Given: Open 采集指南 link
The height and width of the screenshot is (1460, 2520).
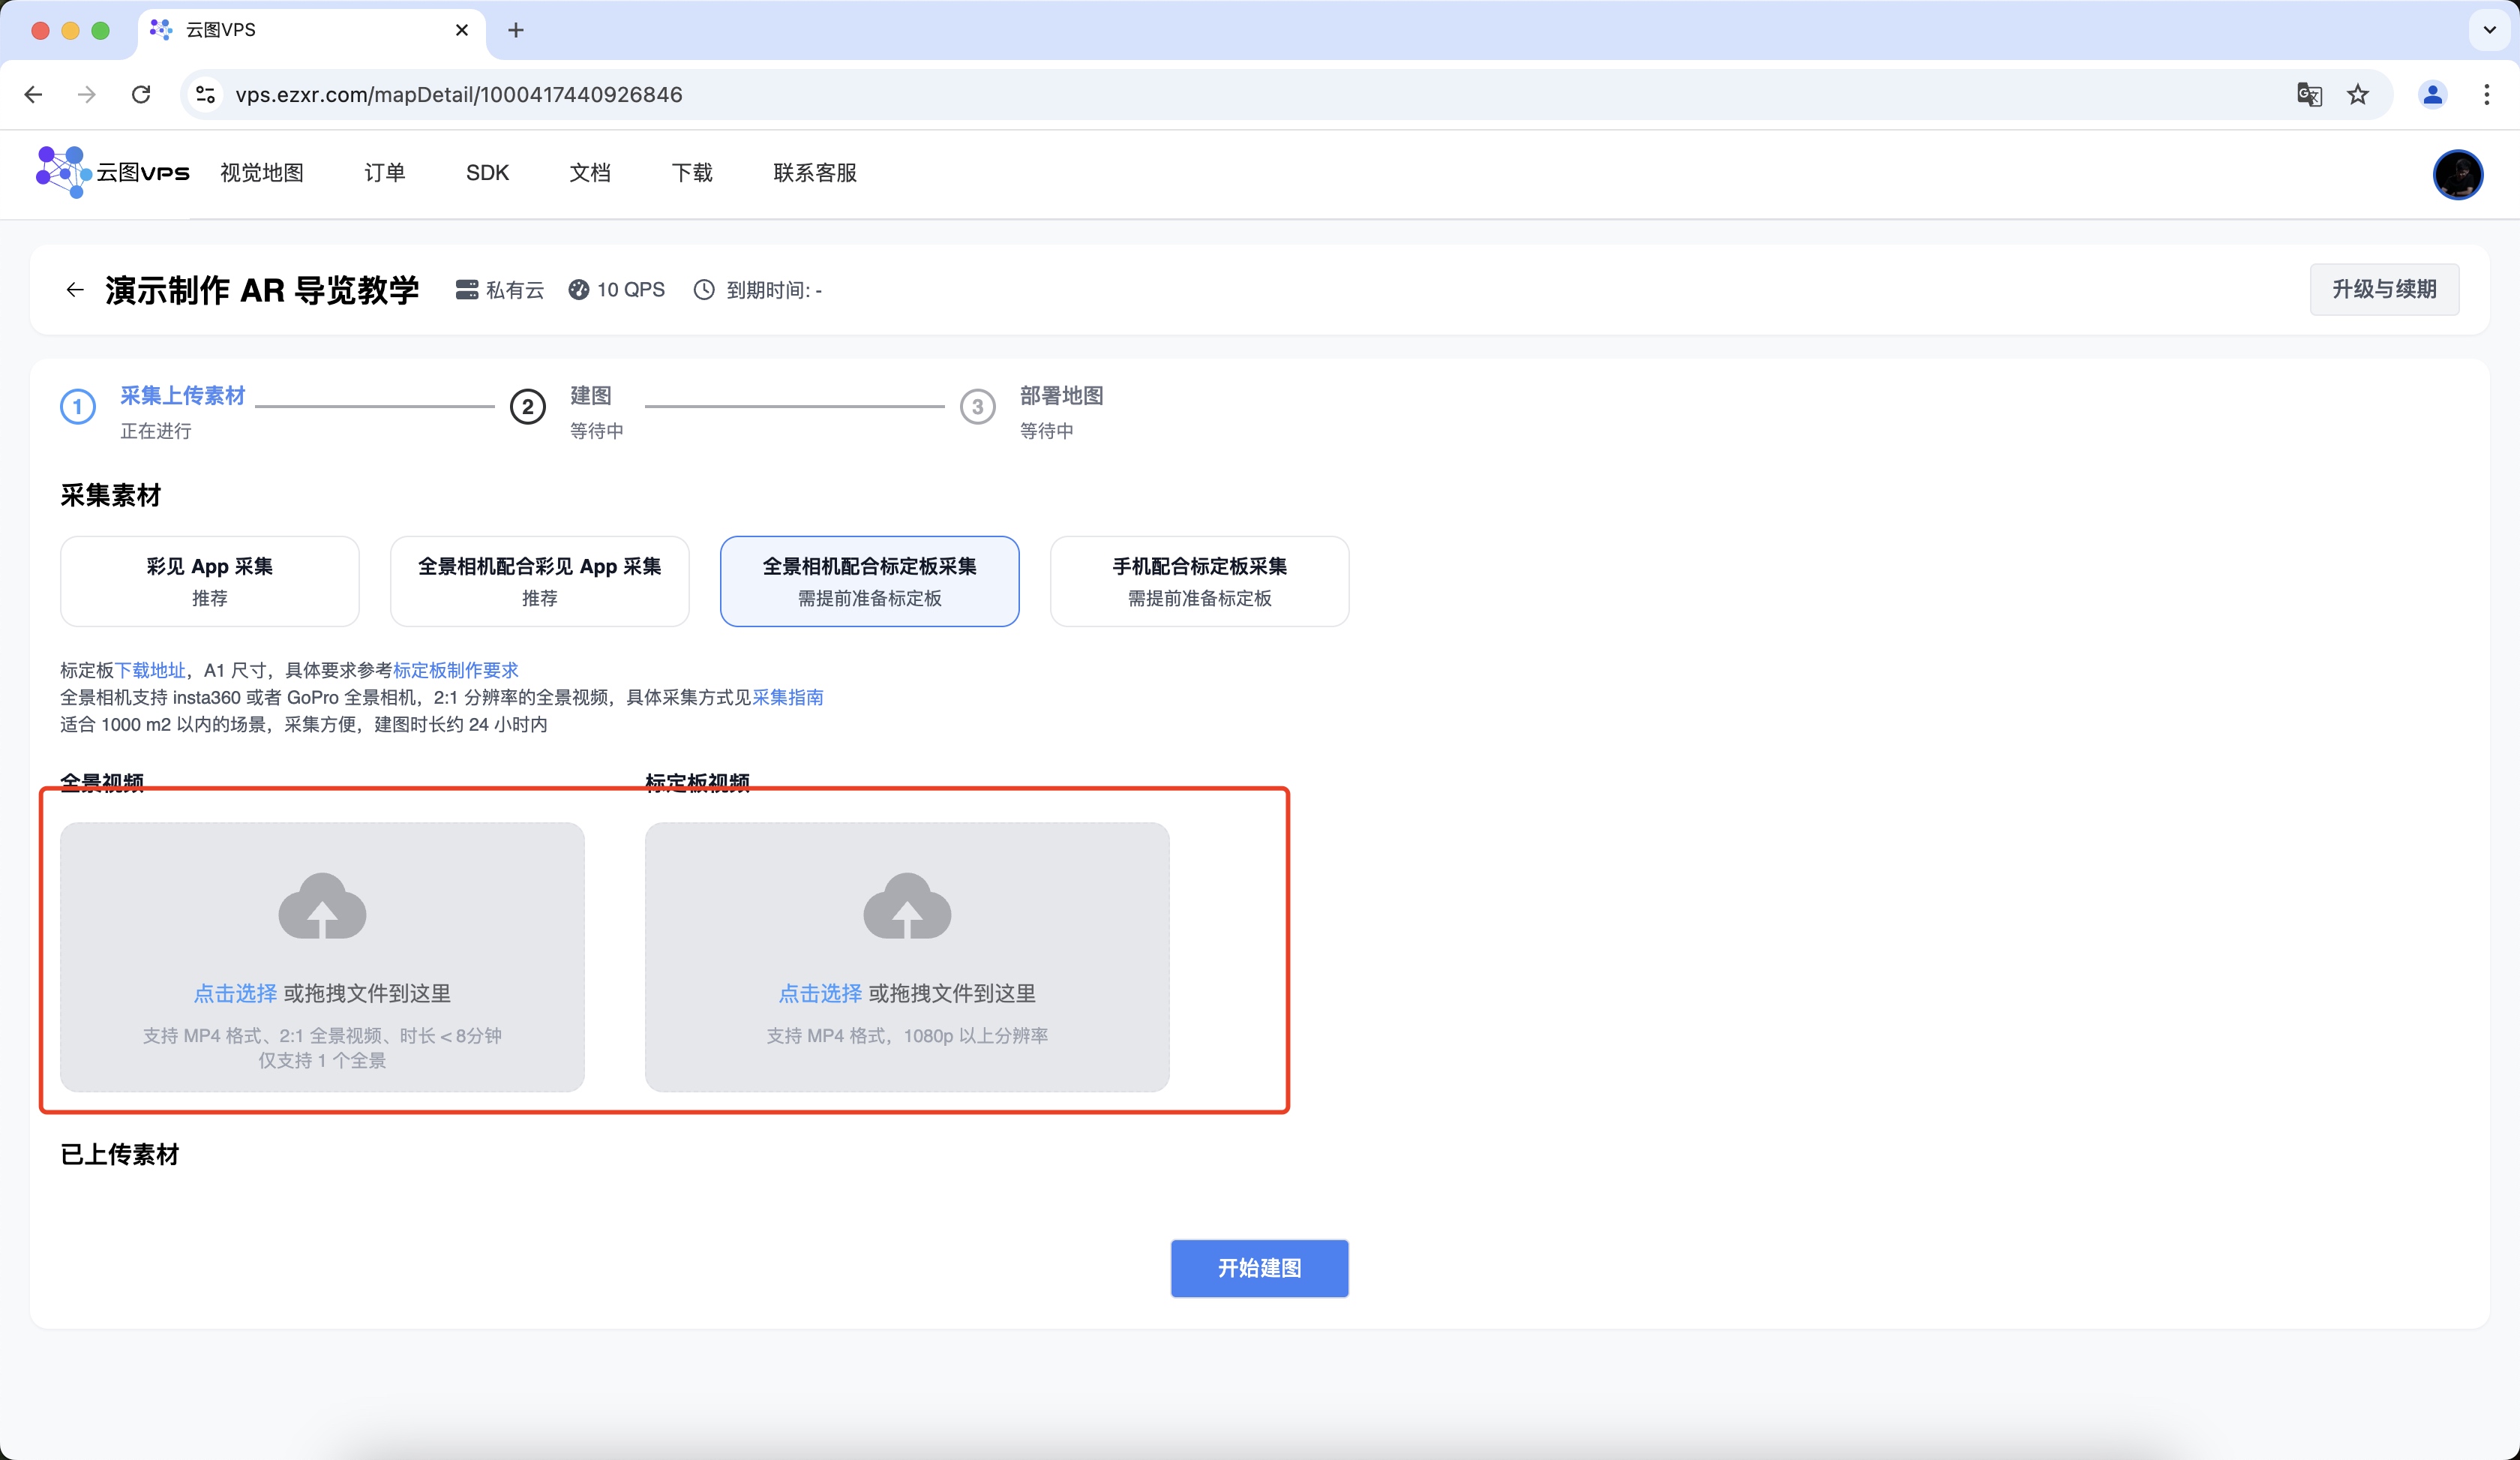Looking at the screenshot, I should pyautogui.click(x=788, y=697).
